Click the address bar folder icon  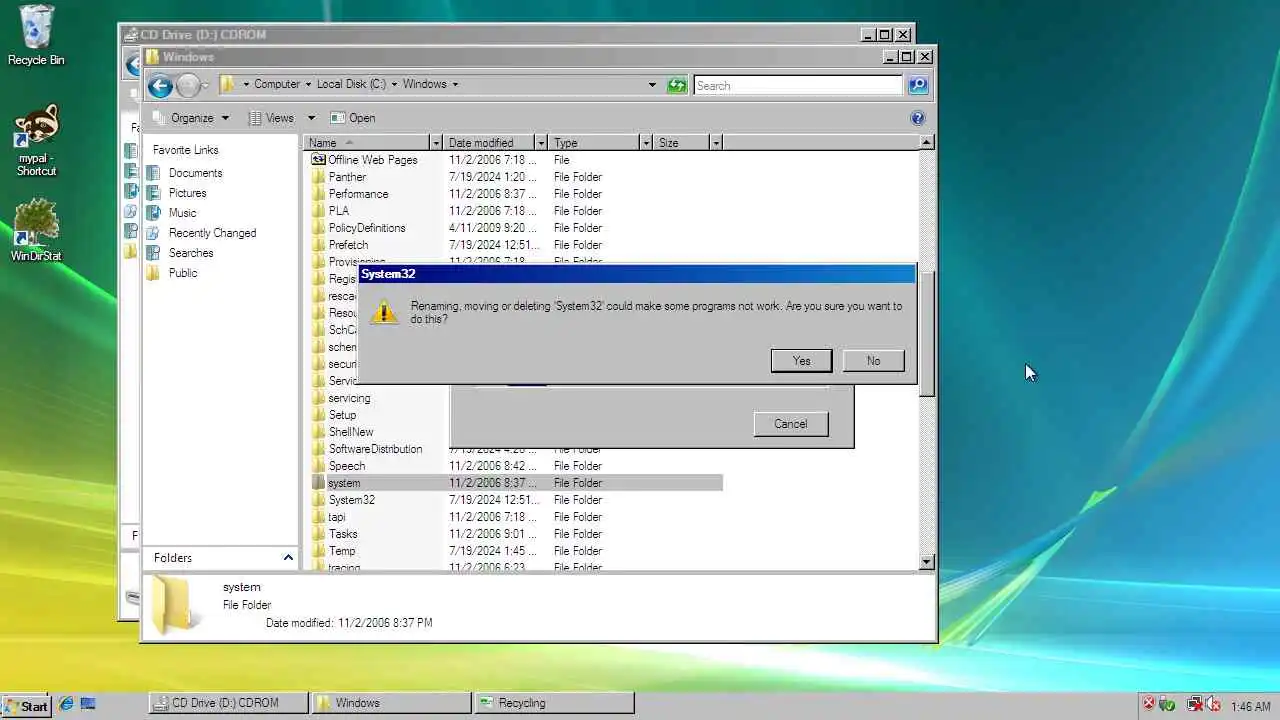tap(228, 85)
